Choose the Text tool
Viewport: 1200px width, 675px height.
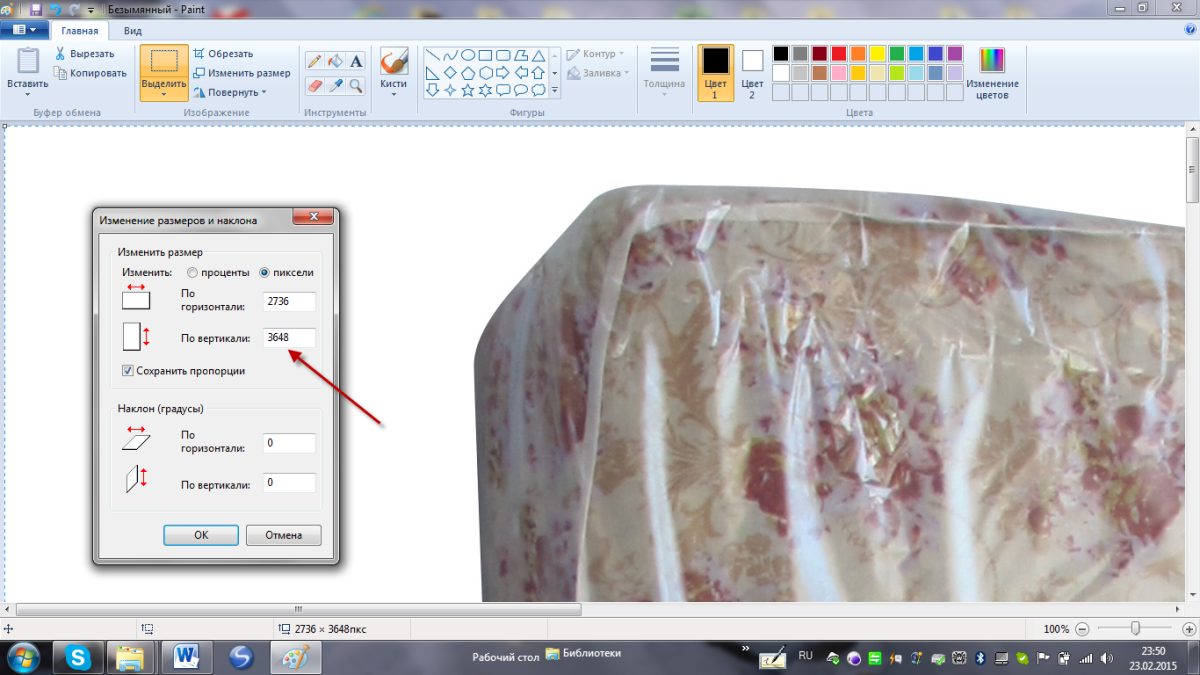(356, 61)
